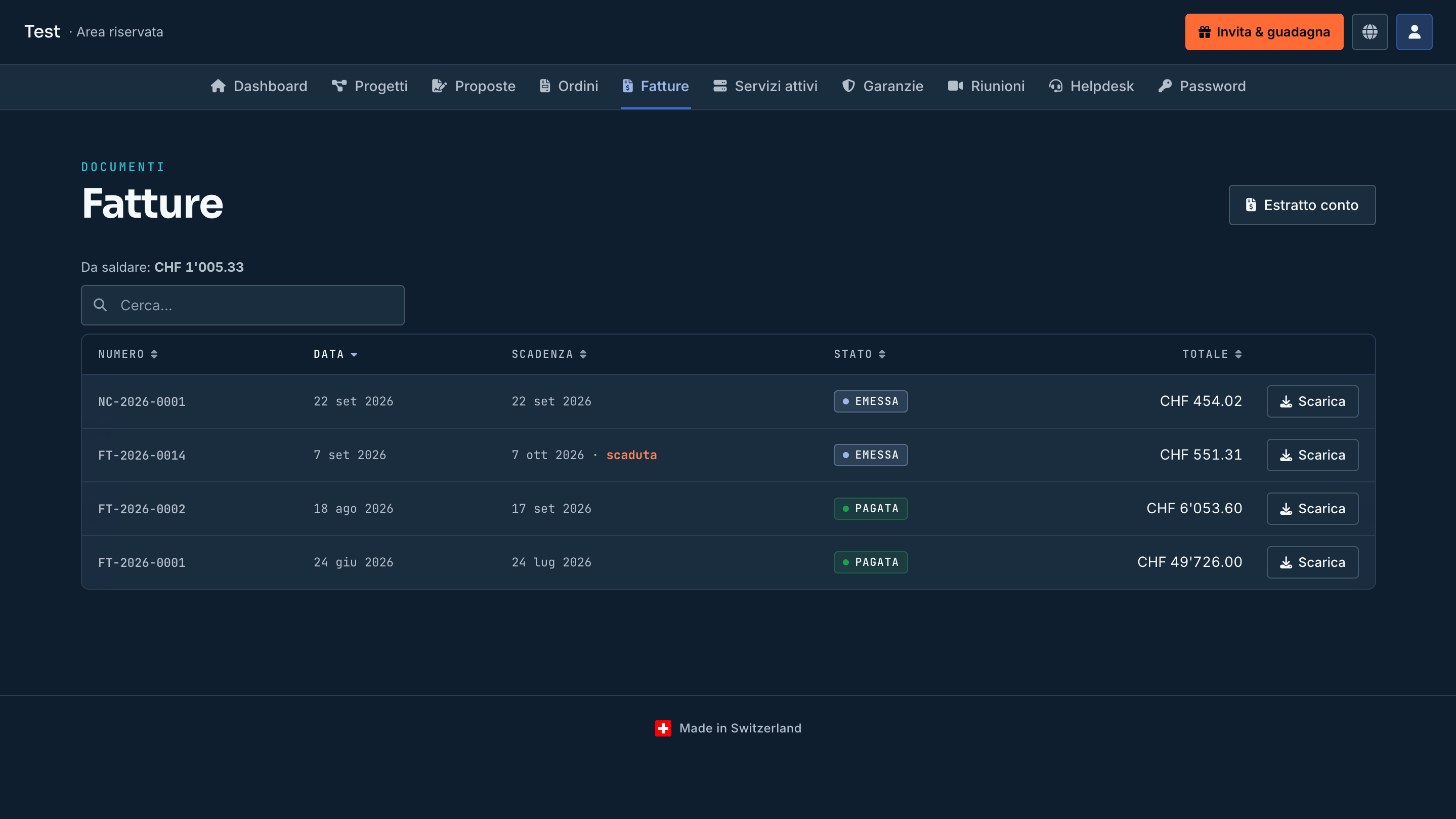Click the orange scaduta overdue label
The image size is (1456, 819).
tap(632, 455)
